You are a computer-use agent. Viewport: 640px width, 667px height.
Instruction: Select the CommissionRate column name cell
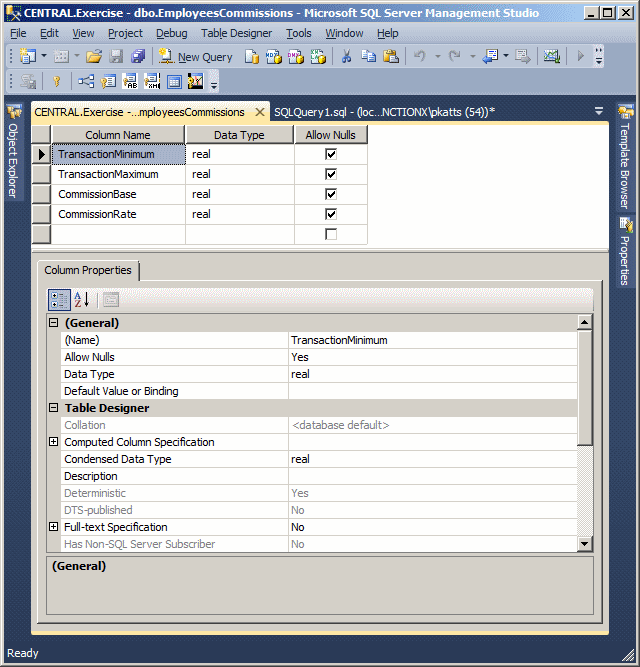point(118,214)
